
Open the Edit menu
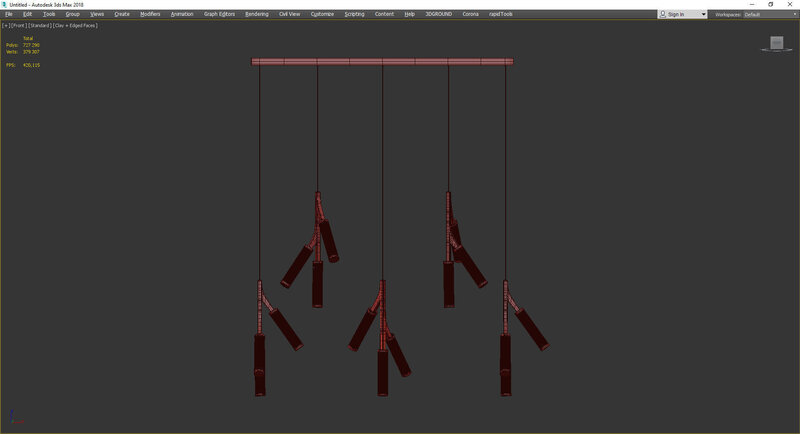pos(27,14)
